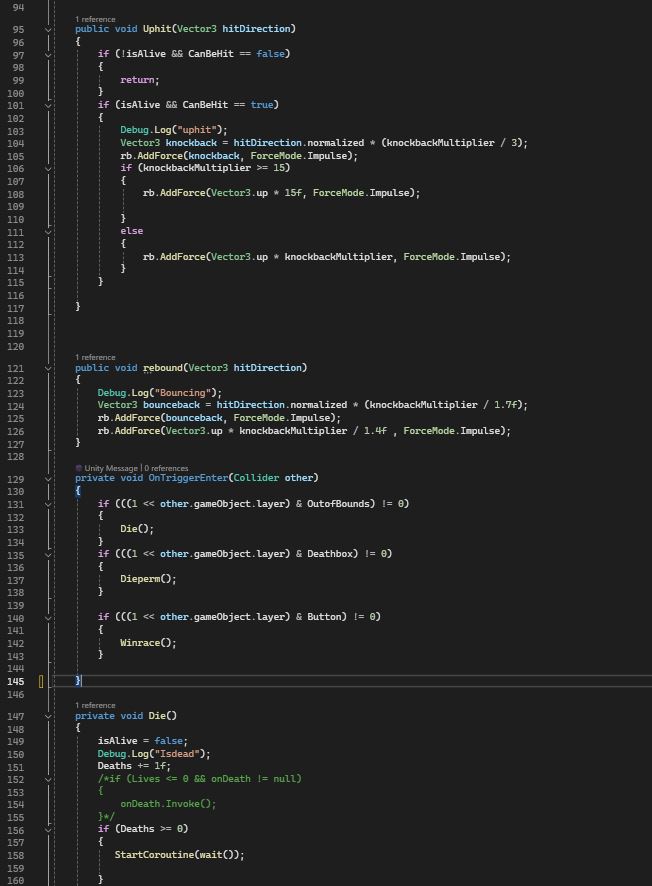This screenshot has width=652, height=886.
Task: Click the Winrace() call on line 142
Action: tap(147, 643)
